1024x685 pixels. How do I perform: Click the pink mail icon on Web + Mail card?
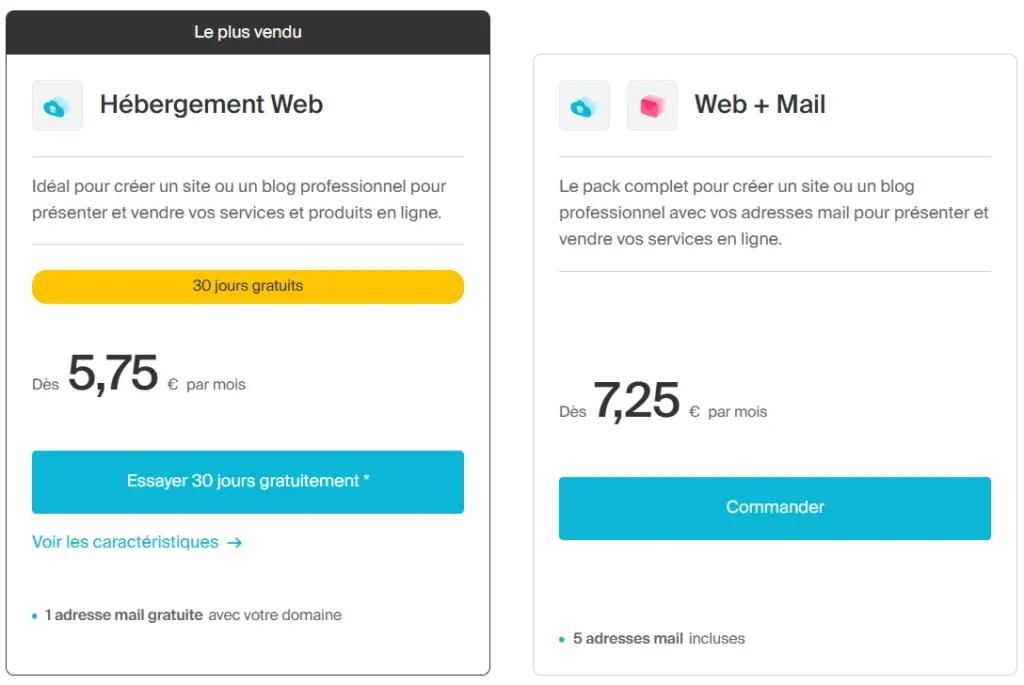[651, 105]
